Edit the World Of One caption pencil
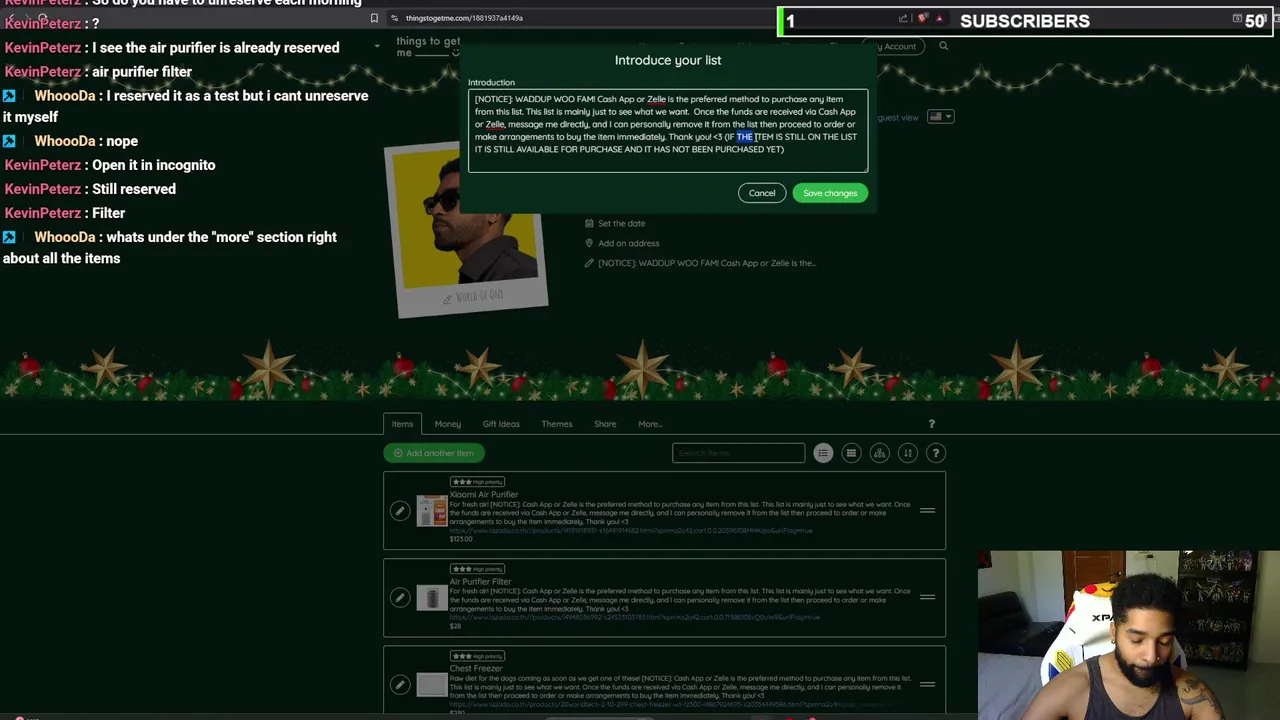1280x720 pixels. click(x=447, y=299)
